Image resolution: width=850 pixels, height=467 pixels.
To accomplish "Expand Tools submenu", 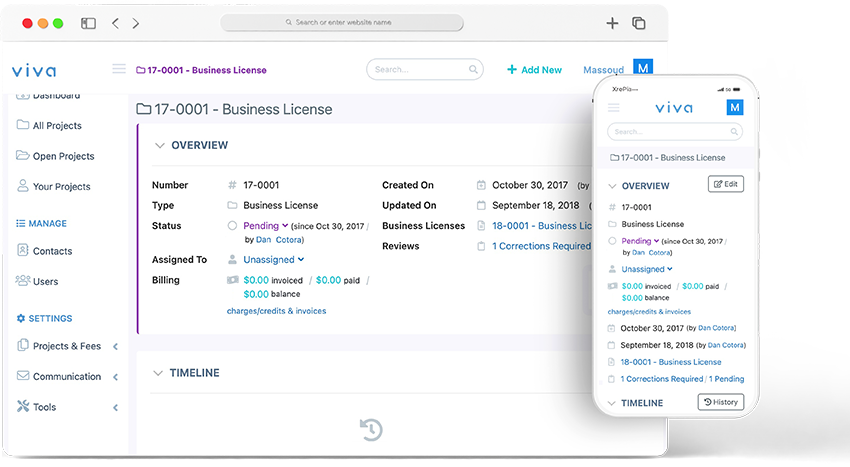I will 115,407.
